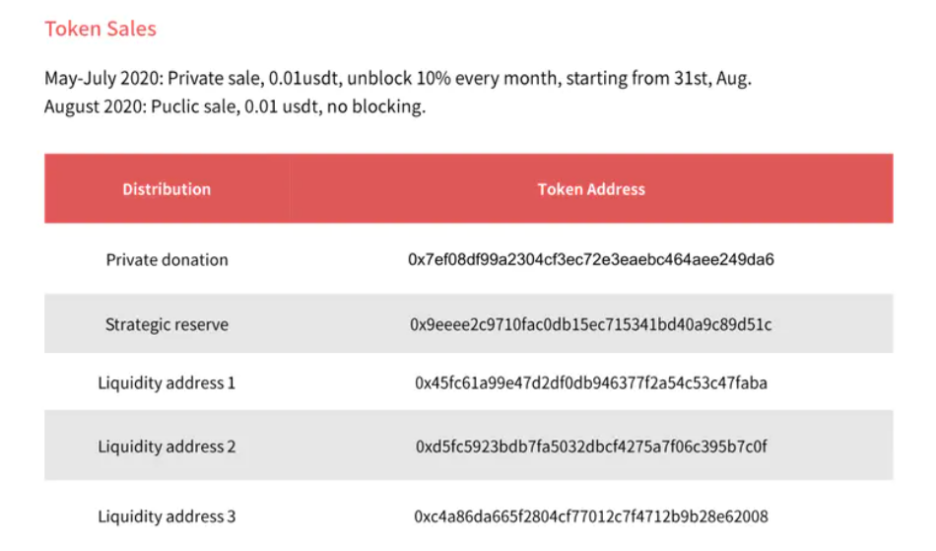
Task: Click the Token Sales heading
Action: [x=100, y=29]
